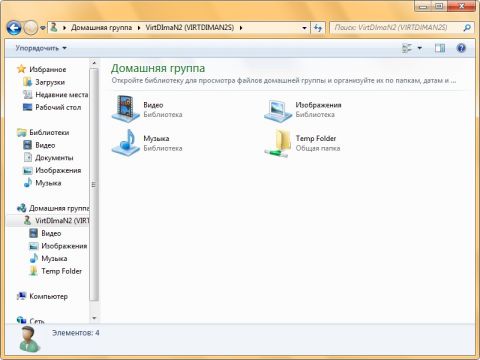This screenshot has width=480, height=360.
Task: Click the navigation pane scrollbar thumb
Action: click(x=94, y=185)
